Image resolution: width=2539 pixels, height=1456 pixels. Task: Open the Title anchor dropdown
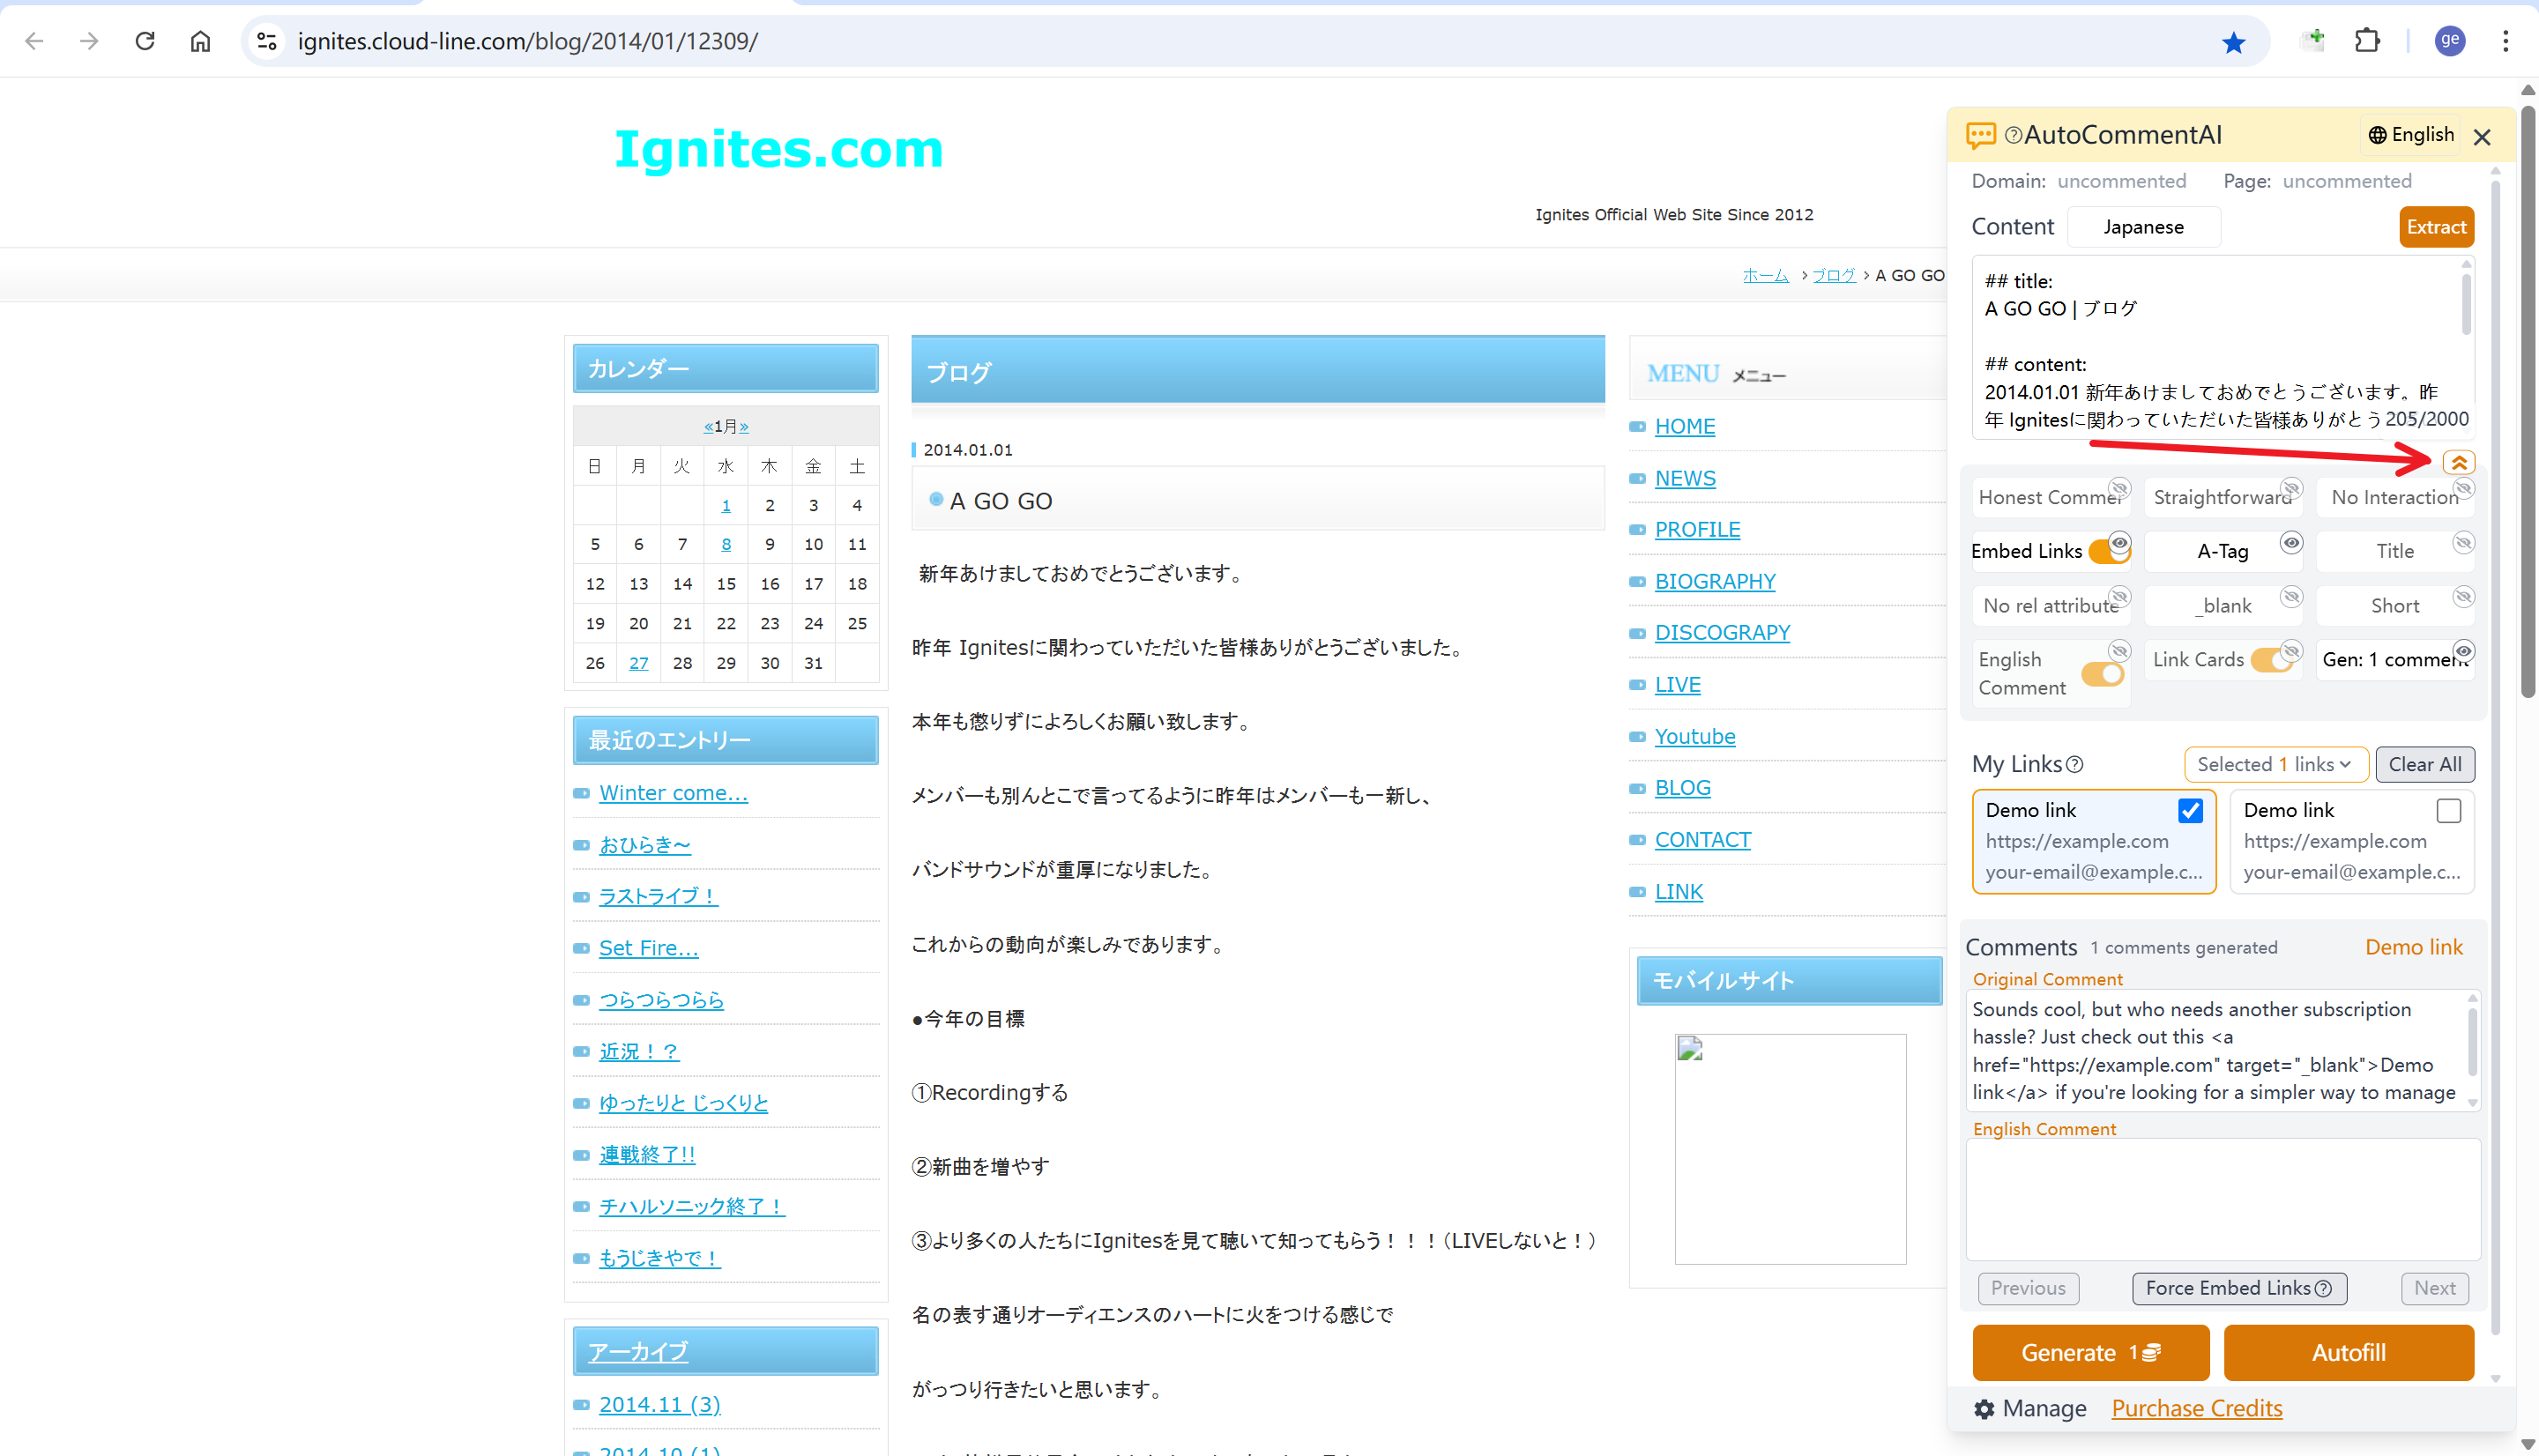pyautogui.click(x=2394, y=552)
